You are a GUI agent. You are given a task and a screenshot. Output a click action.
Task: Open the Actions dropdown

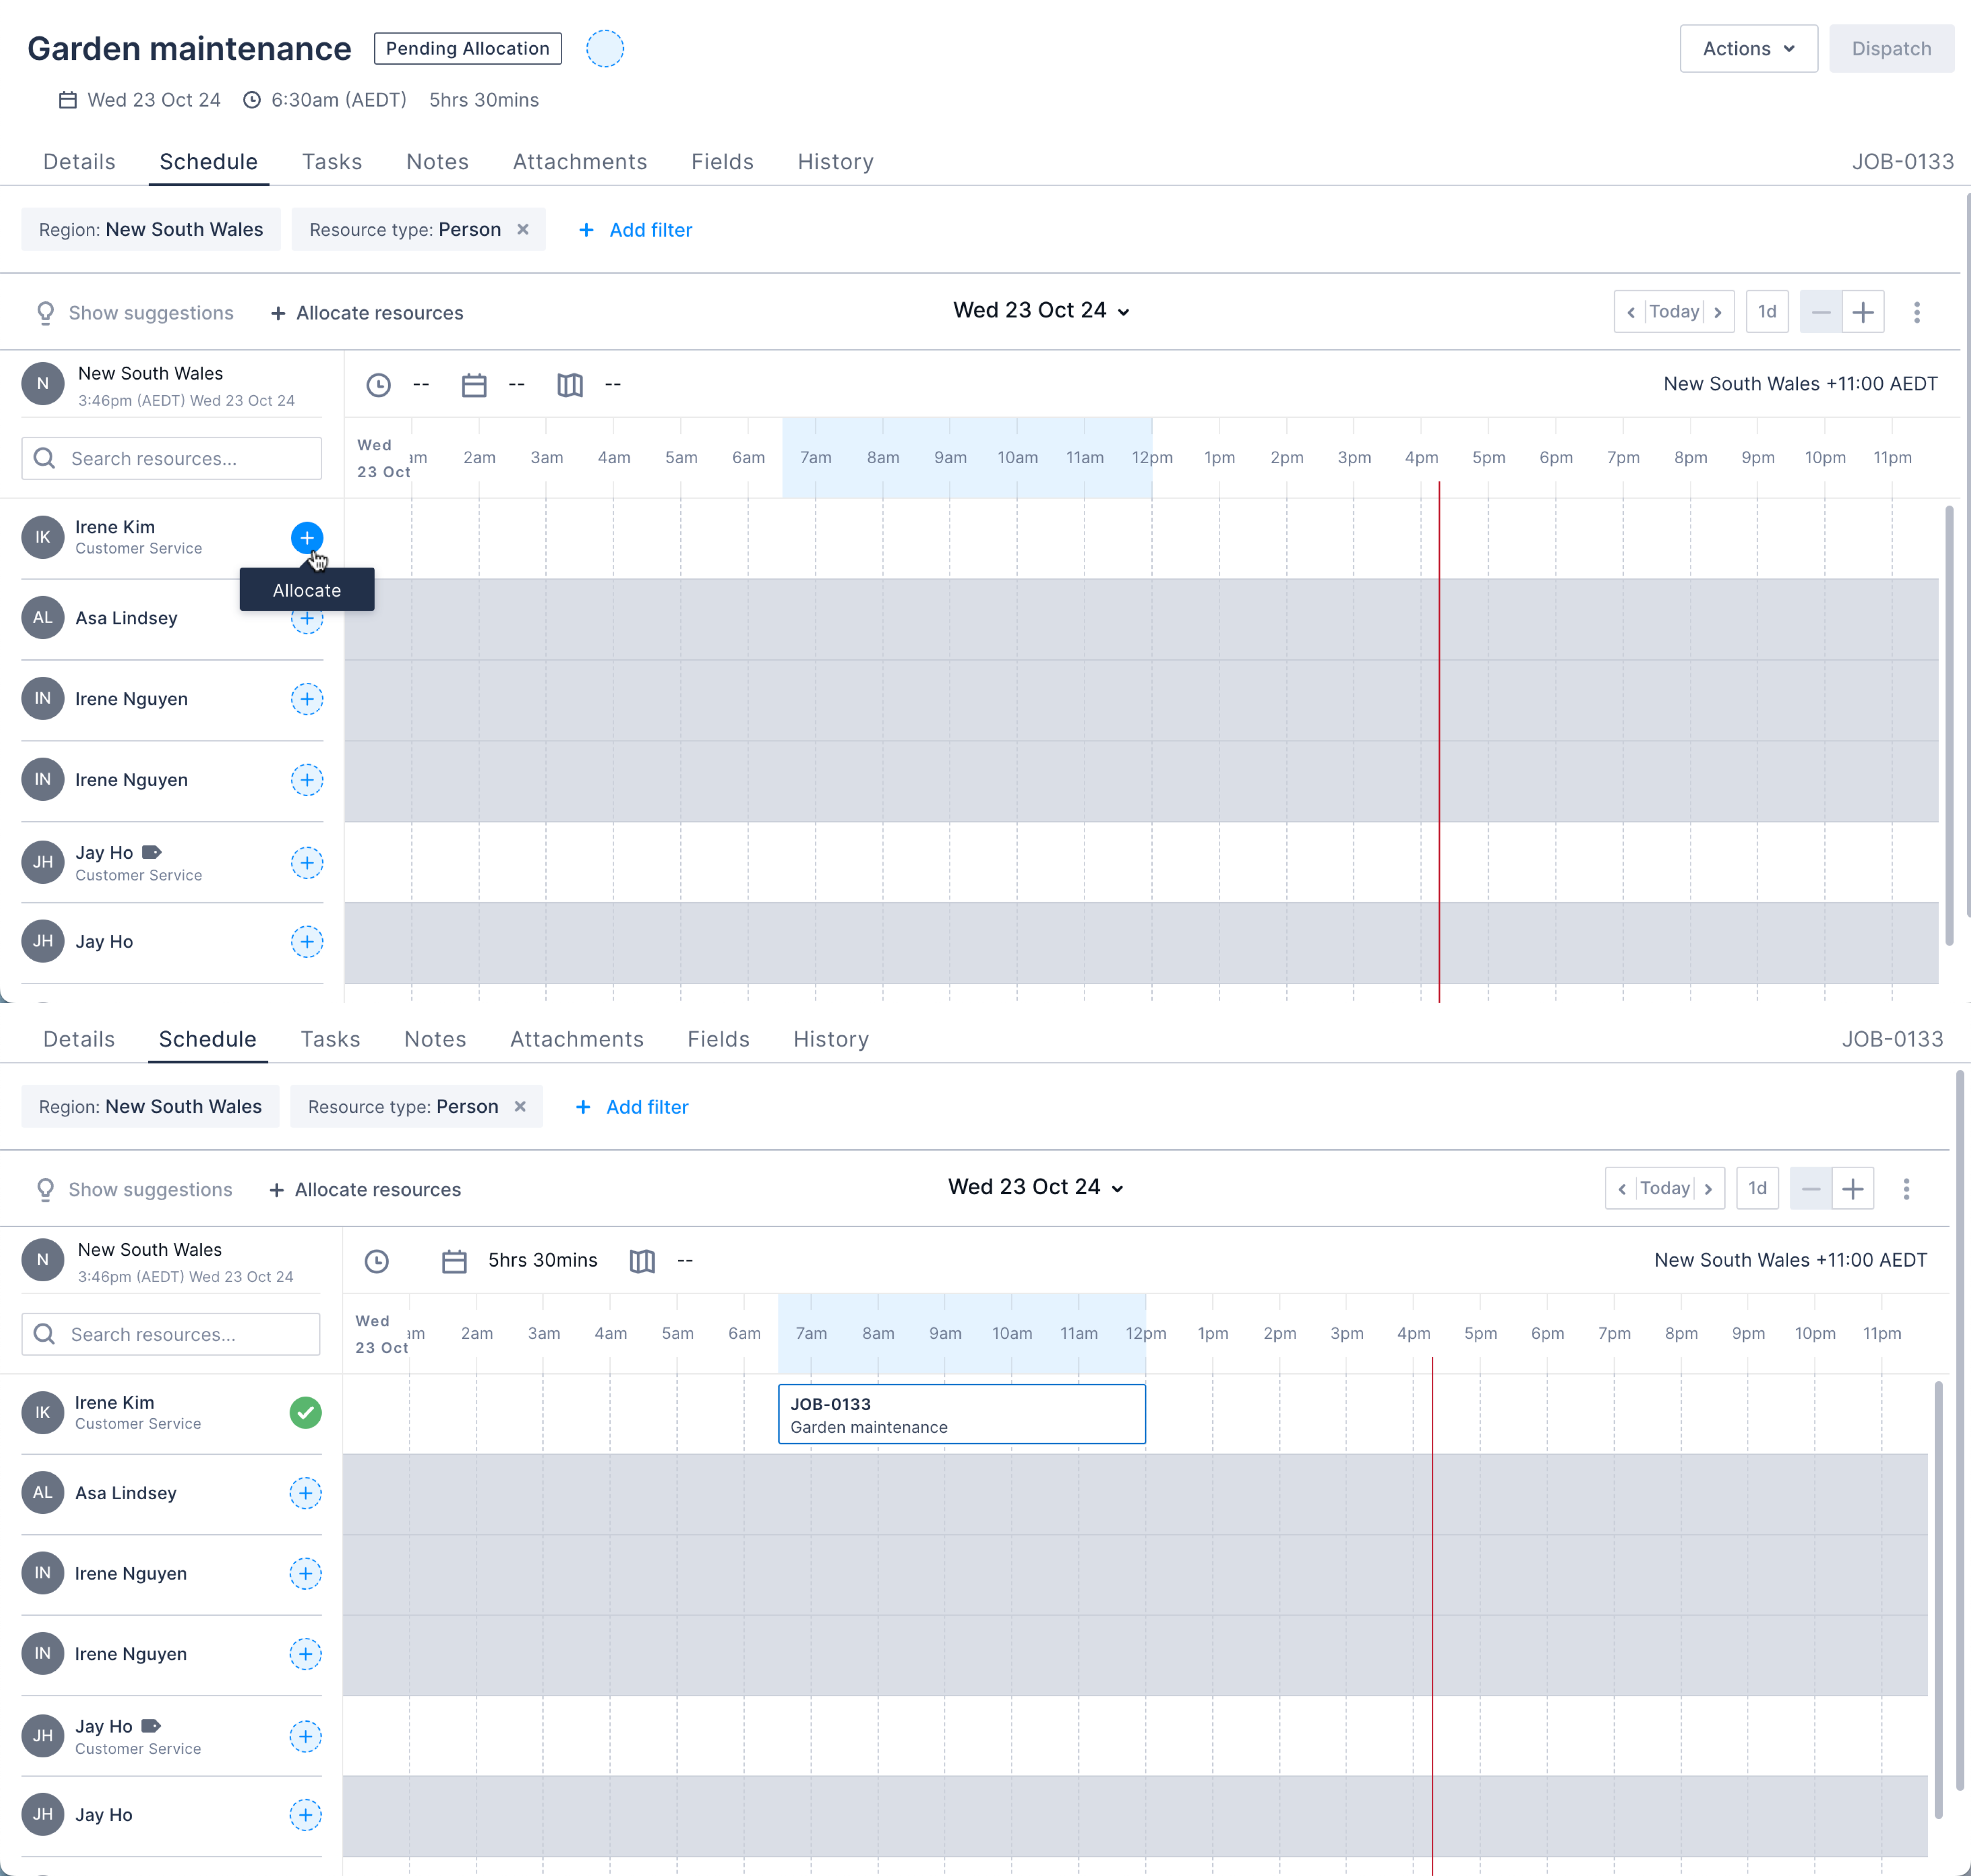[x=1747, y=48]
